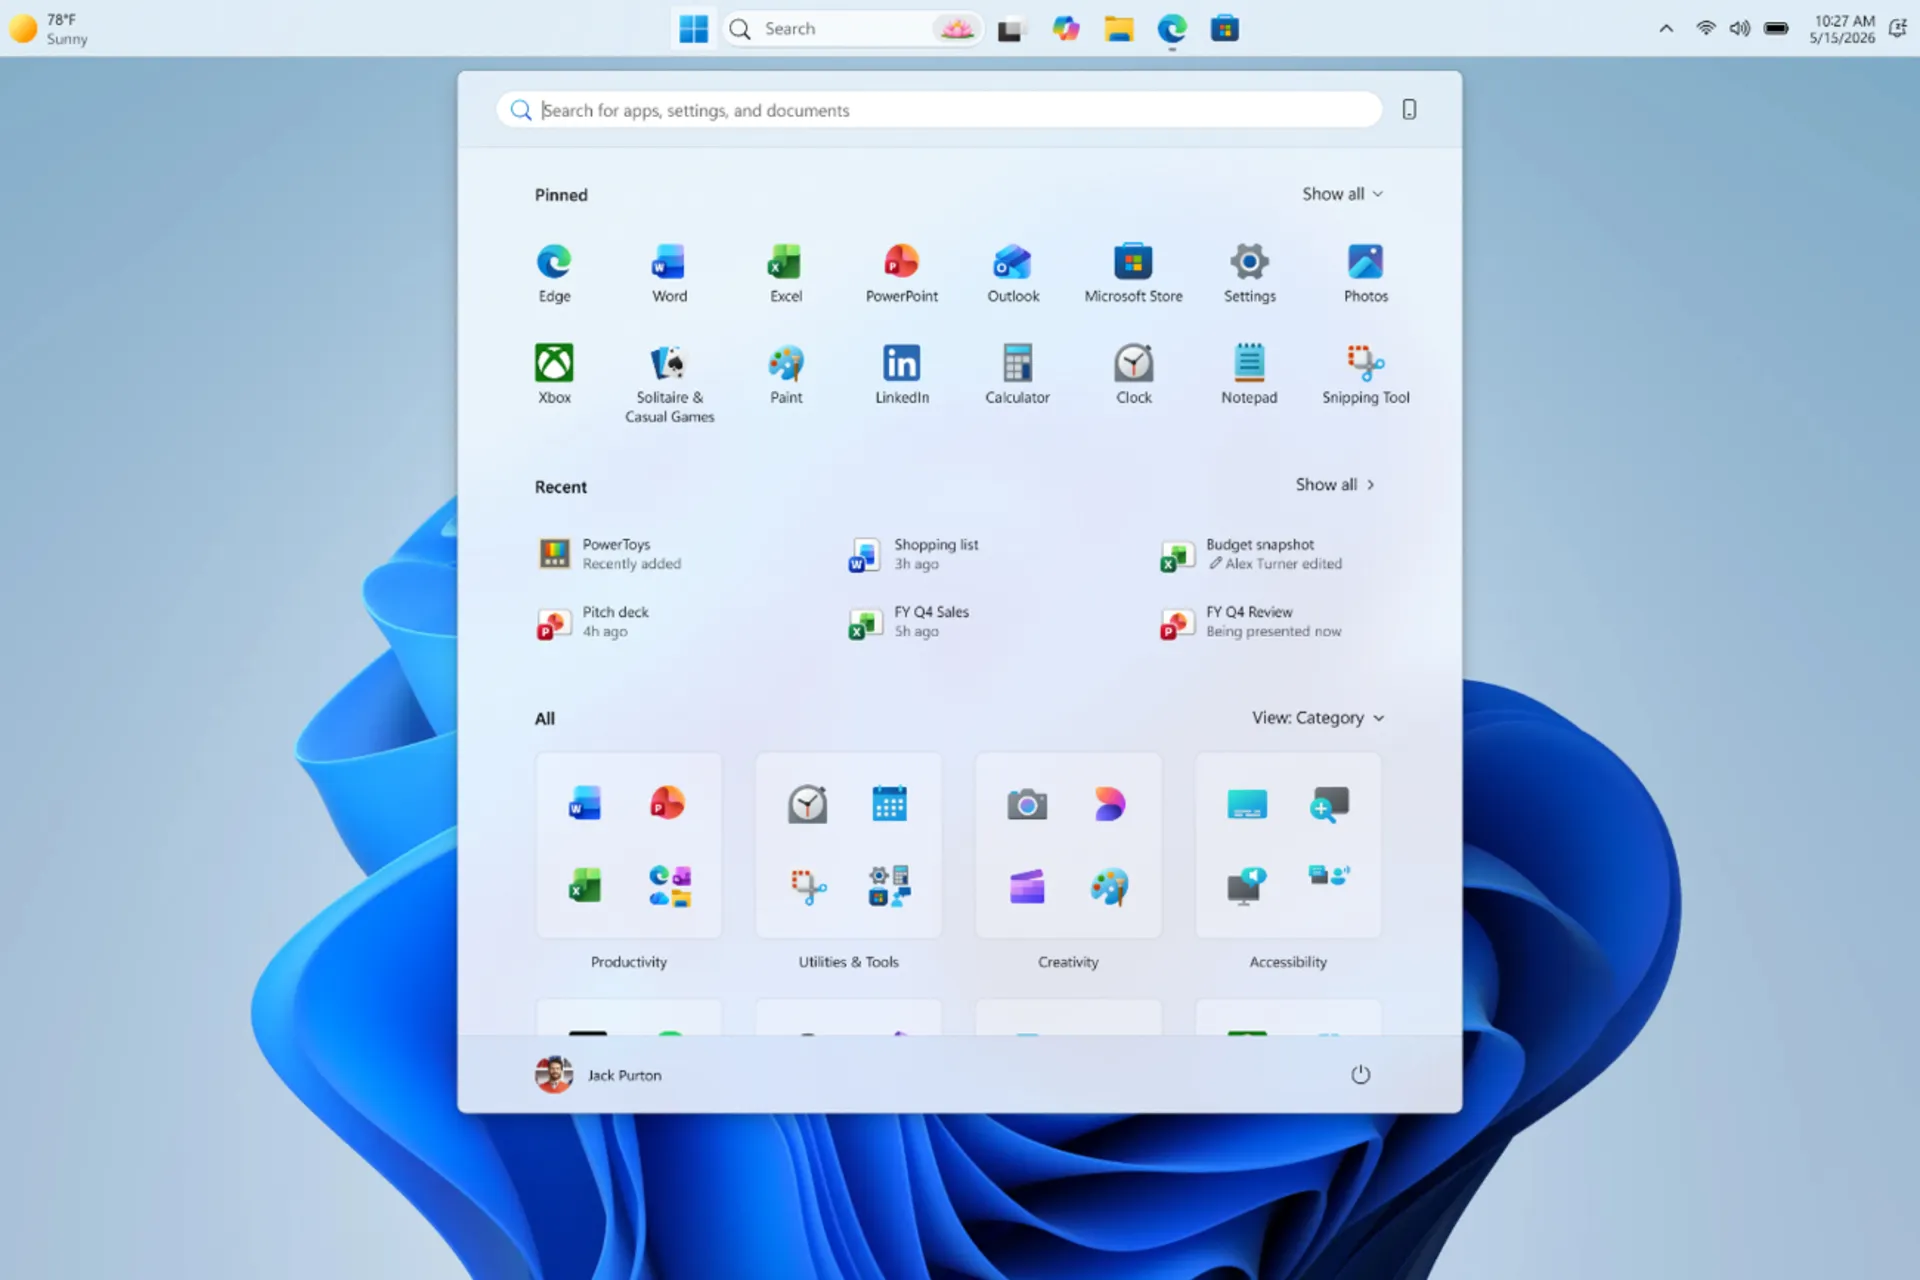The image size is (1920, 1280).
Task: Click the volume speaker icon in tray
Action: (x=1739, y=29)
